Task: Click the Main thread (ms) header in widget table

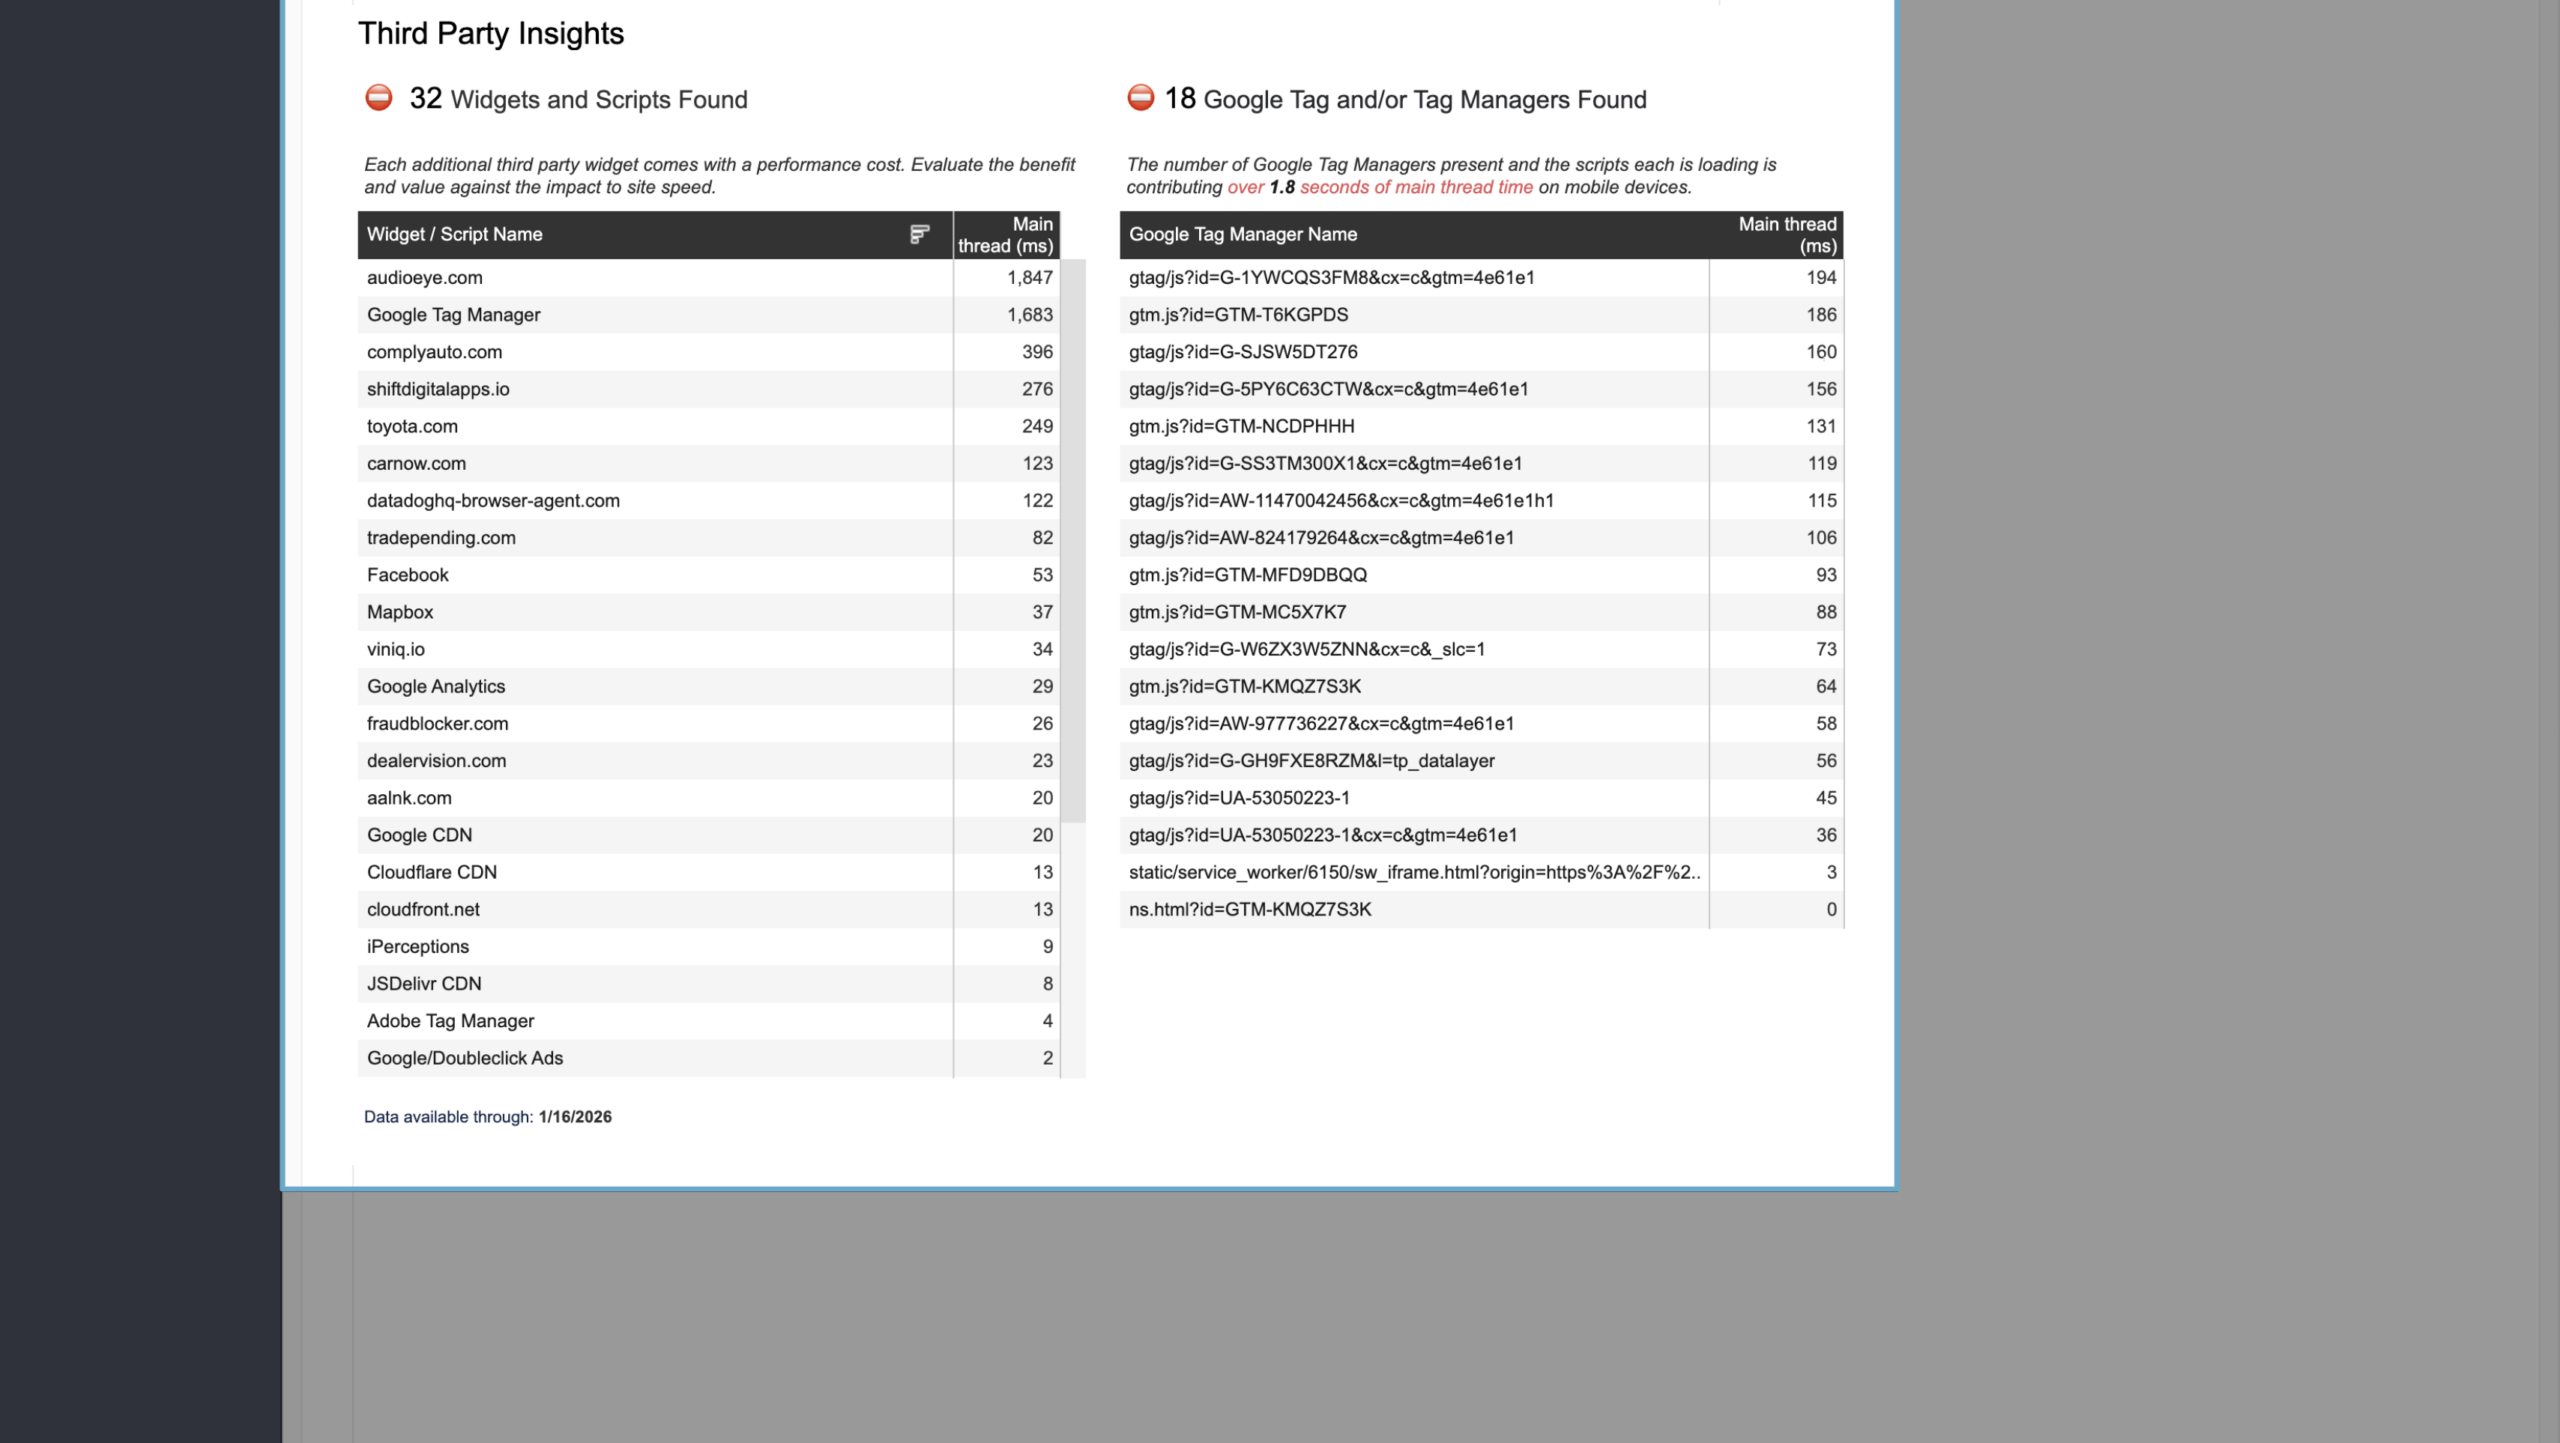Action: (1006, 234)
